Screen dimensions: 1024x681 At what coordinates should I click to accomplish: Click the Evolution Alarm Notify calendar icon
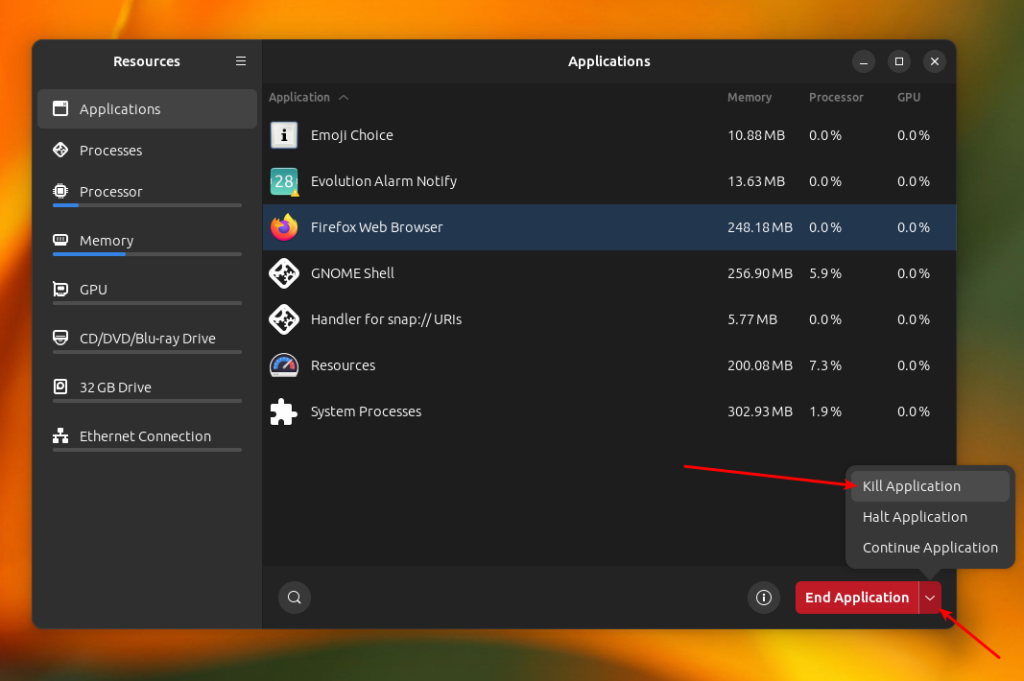[284, 182]
